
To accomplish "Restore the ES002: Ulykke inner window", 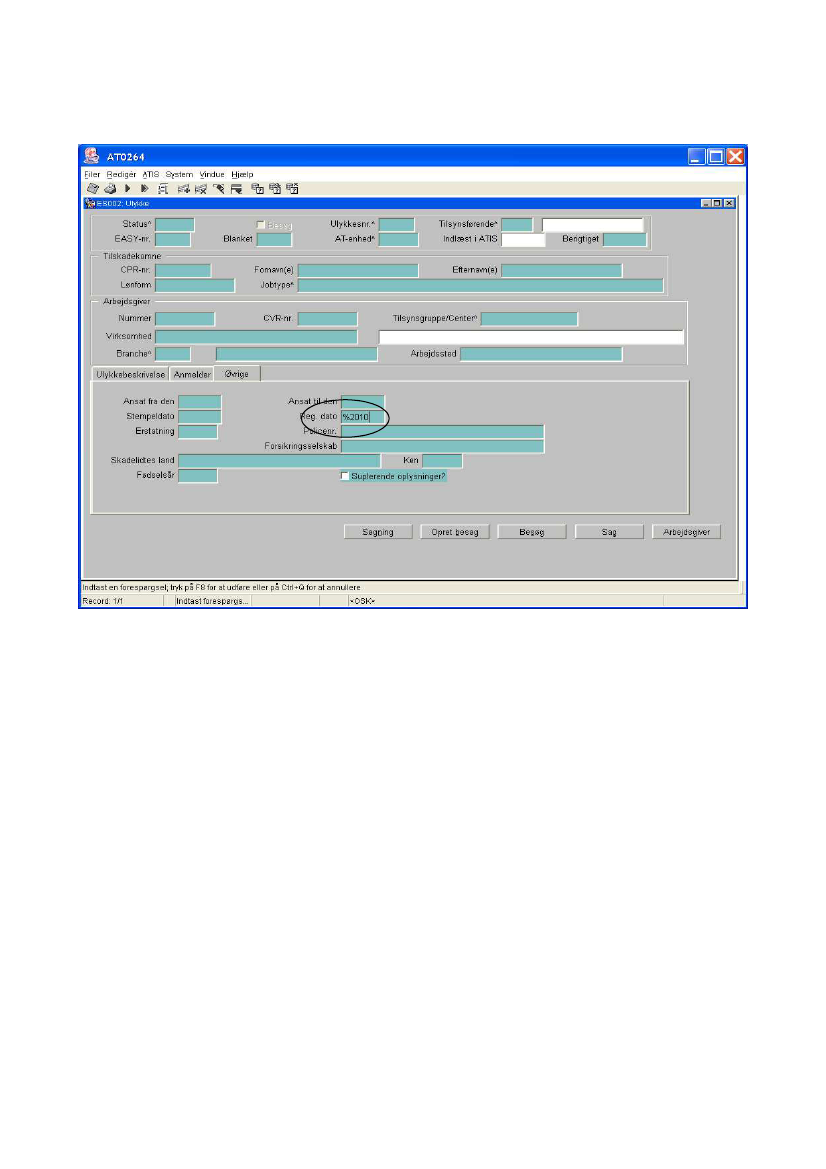I will coord(717,203).
